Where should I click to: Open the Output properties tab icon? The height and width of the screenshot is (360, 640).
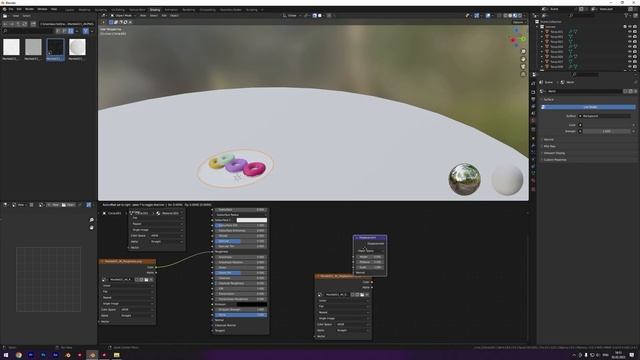533,99
